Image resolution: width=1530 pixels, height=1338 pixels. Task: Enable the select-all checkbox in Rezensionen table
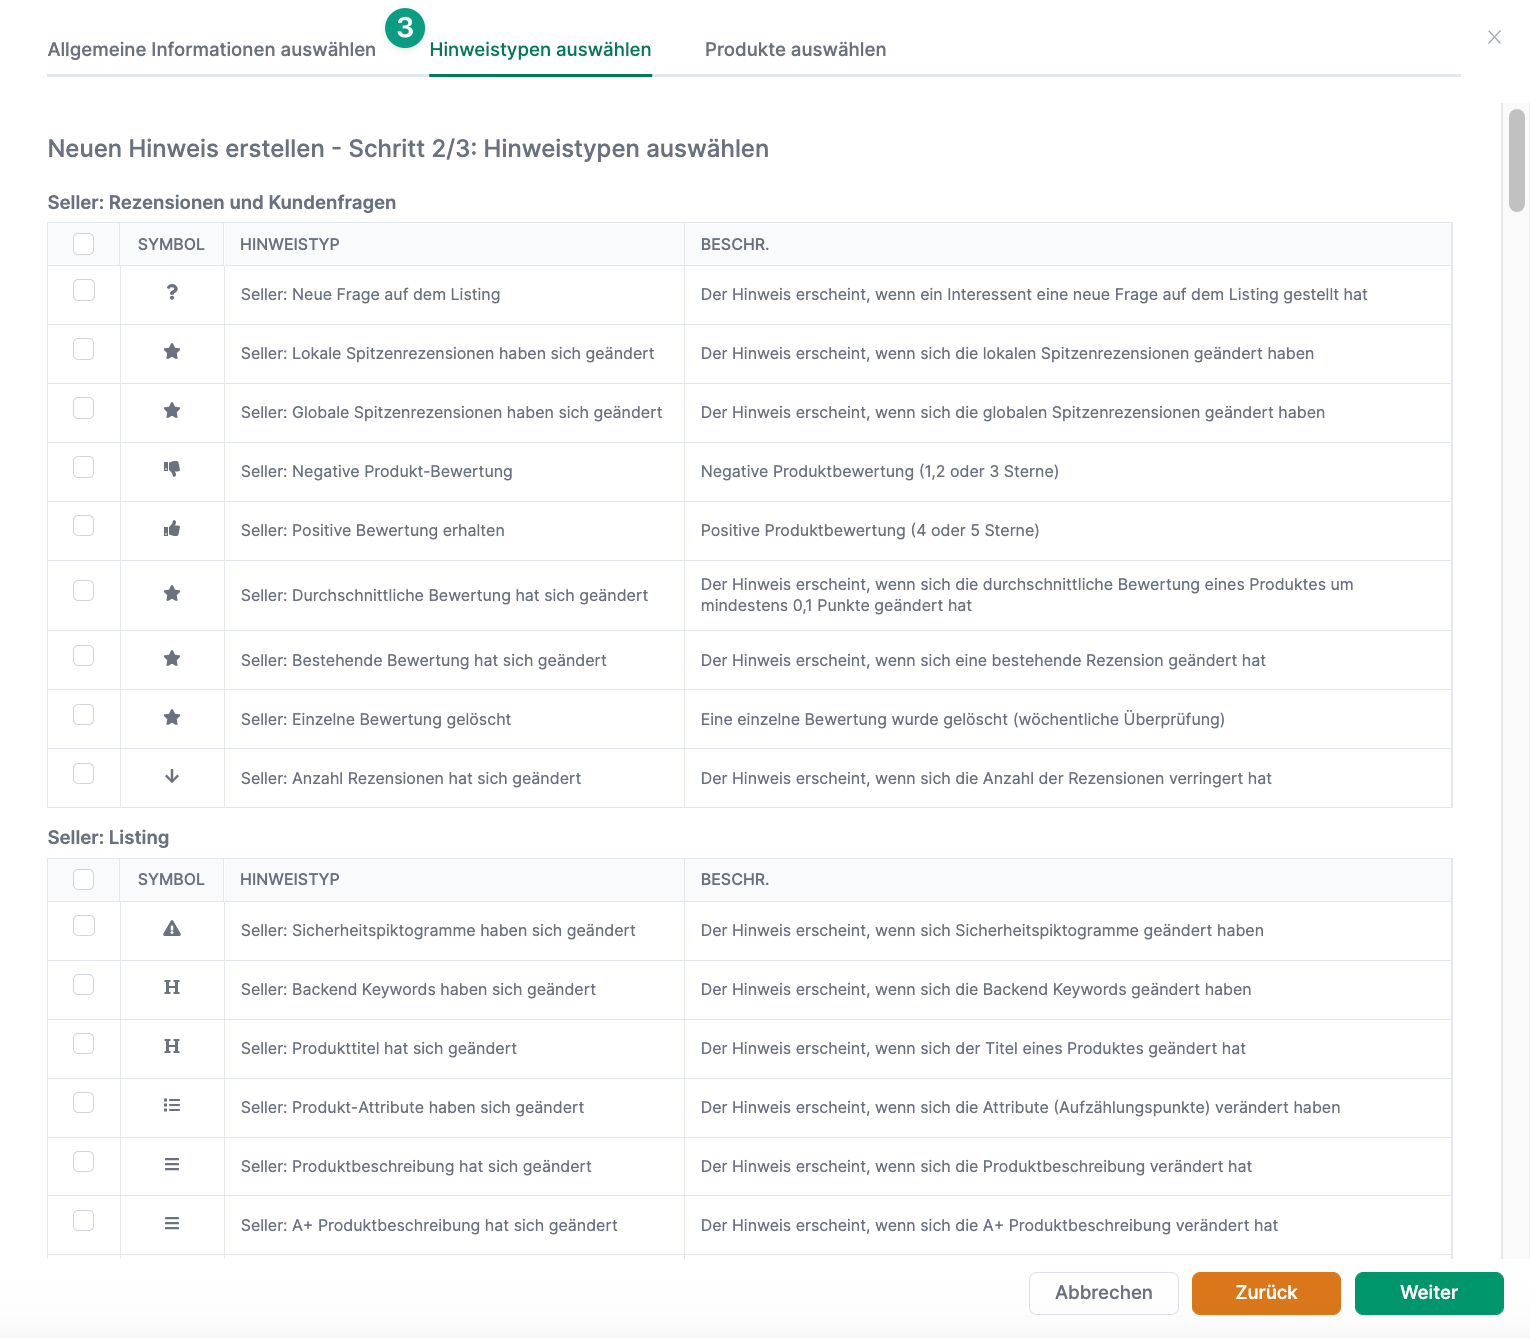point(83,243)
